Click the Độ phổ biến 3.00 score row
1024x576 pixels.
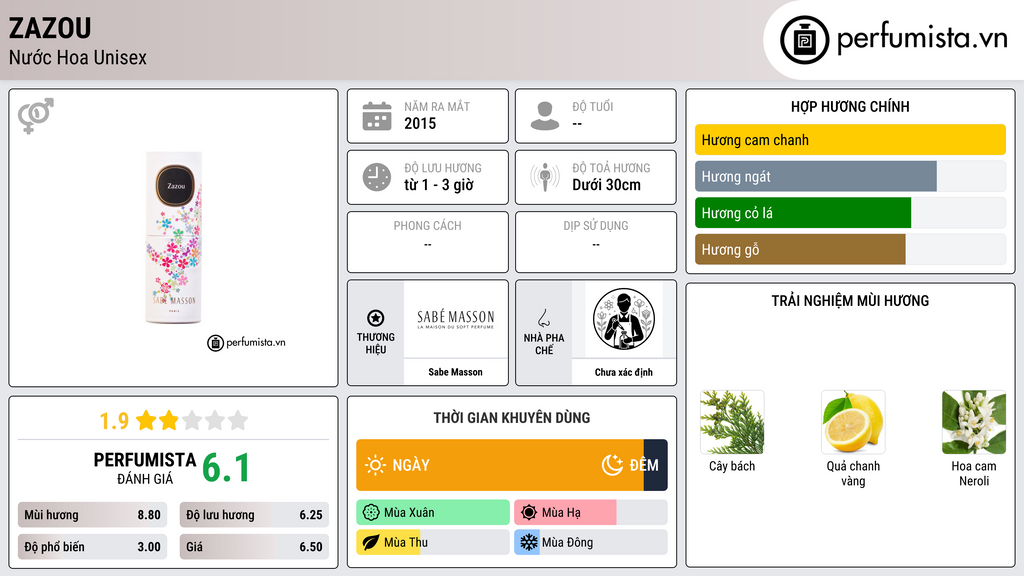click(92, 547)
